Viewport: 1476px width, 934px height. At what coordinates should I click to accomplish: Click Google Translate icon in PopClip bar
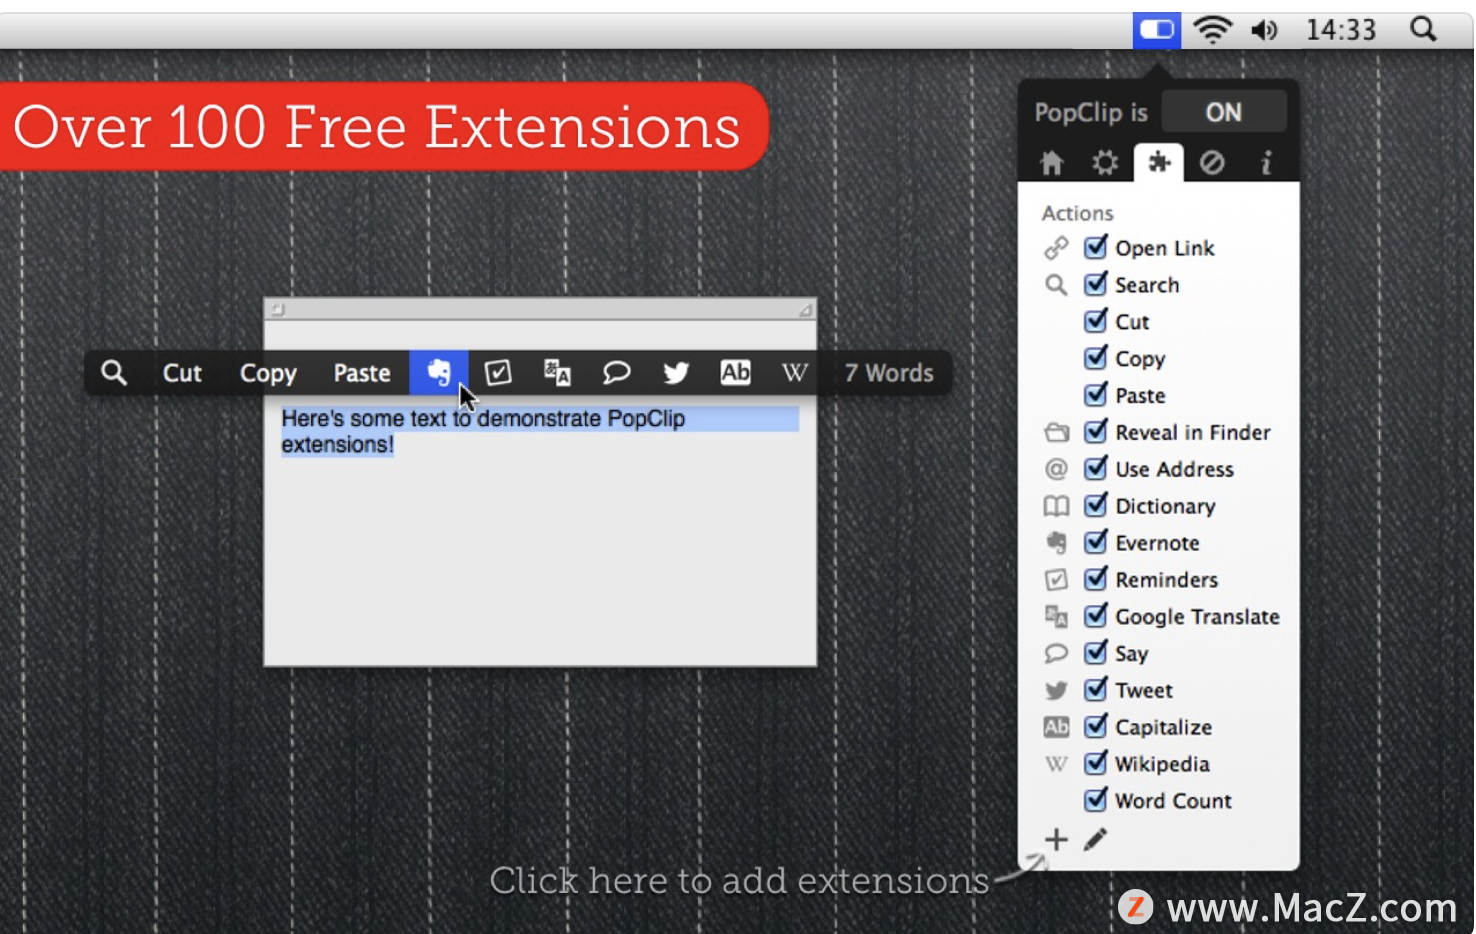(557, 373)
